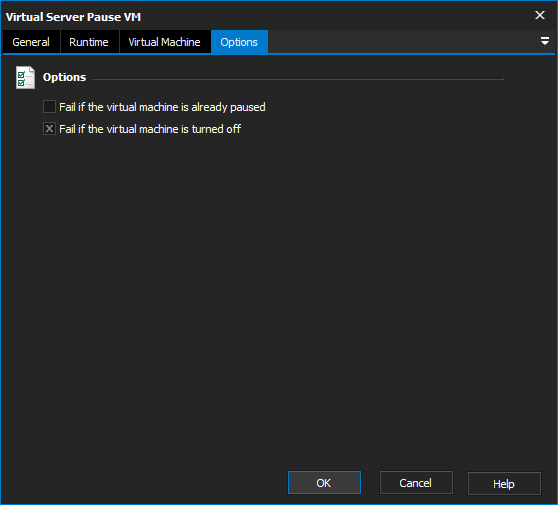Select the Options tab

[x=239, y=42]
